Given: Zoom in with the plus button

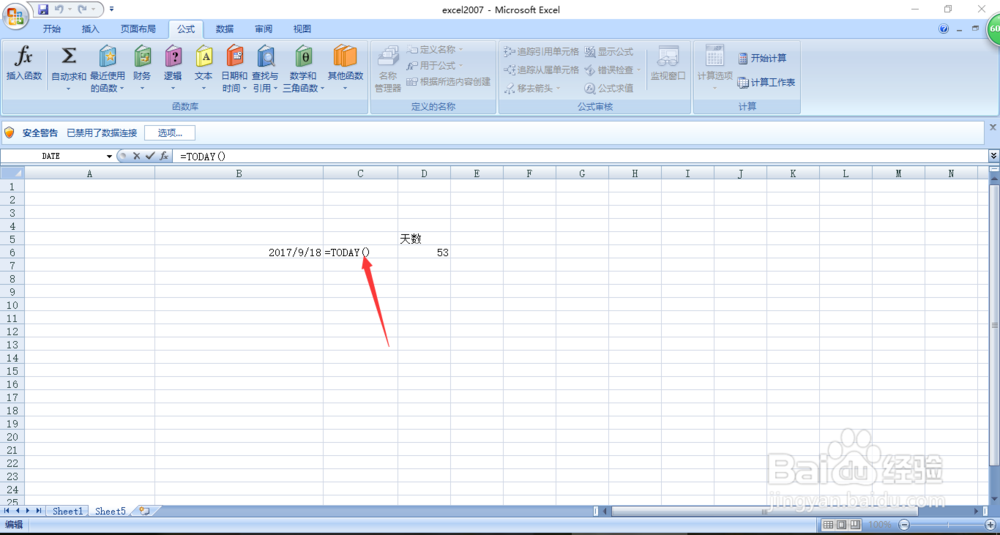Looking at the screenshot, I should click(x=992, y=525).
